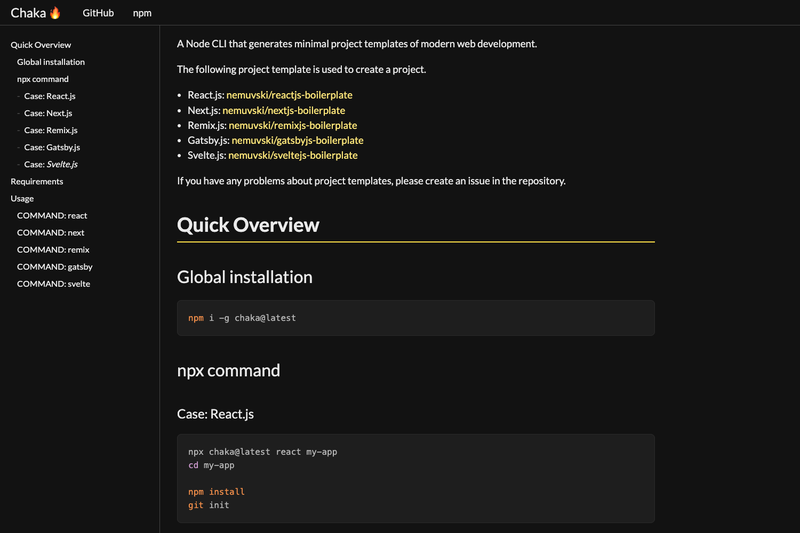Jump to Case: Svelte.js sidebar entry

click(x=51, y=164)
